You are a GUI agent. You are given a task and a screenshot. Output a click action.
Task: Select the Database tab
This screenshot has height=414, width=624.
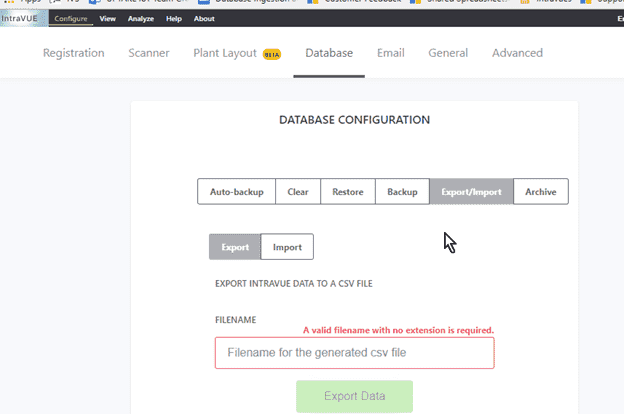(329, 53)
